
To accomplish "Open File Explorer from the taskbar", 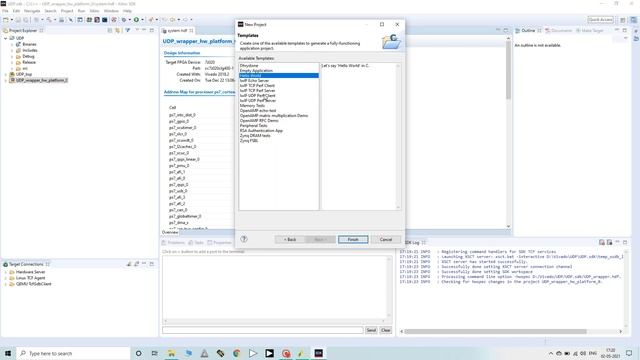I will [x=171, y=353].
